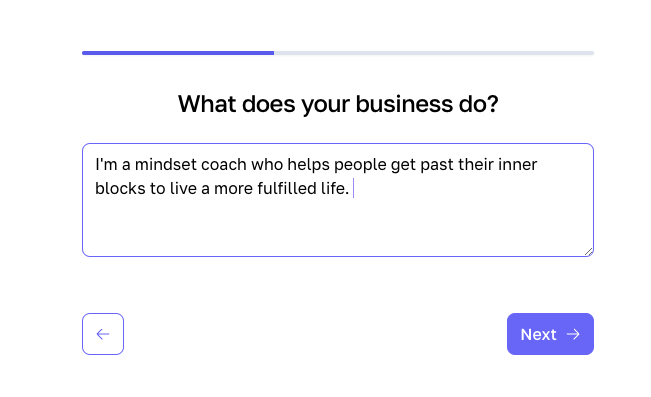Click the word 'blocks' in the textarea
The width and height of the screenshot is (651, 397).
pyautogui.click(x=120, y=189)
